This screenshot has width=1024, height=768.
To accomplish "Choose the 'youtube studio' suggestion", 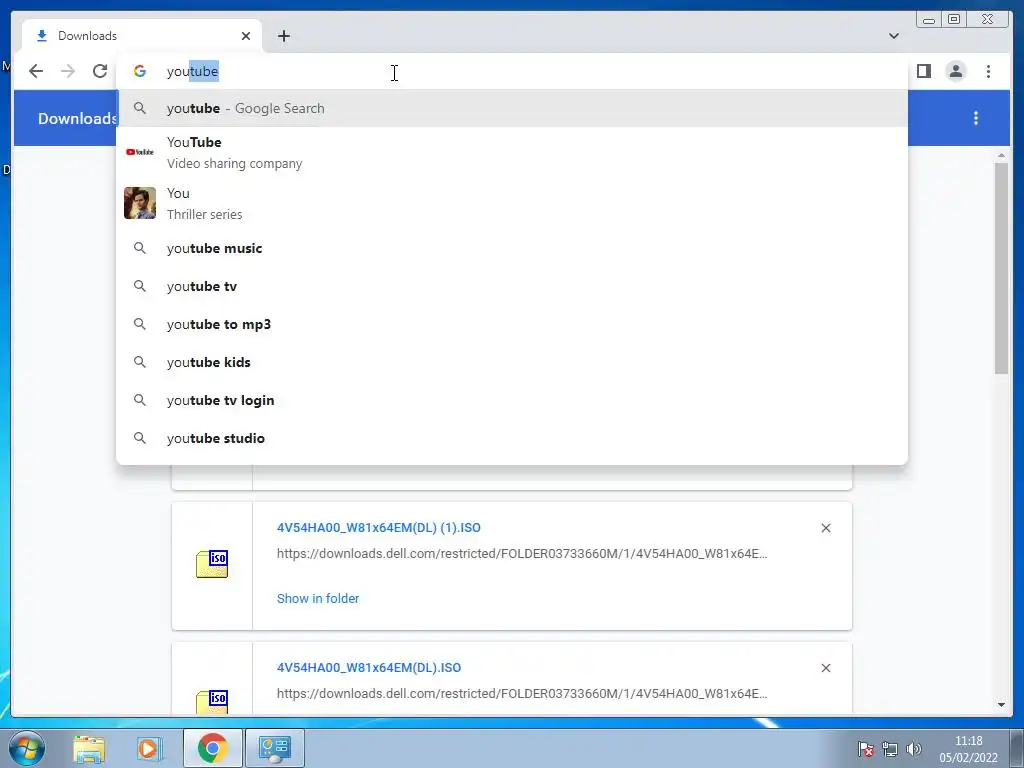I will point(512,438).
